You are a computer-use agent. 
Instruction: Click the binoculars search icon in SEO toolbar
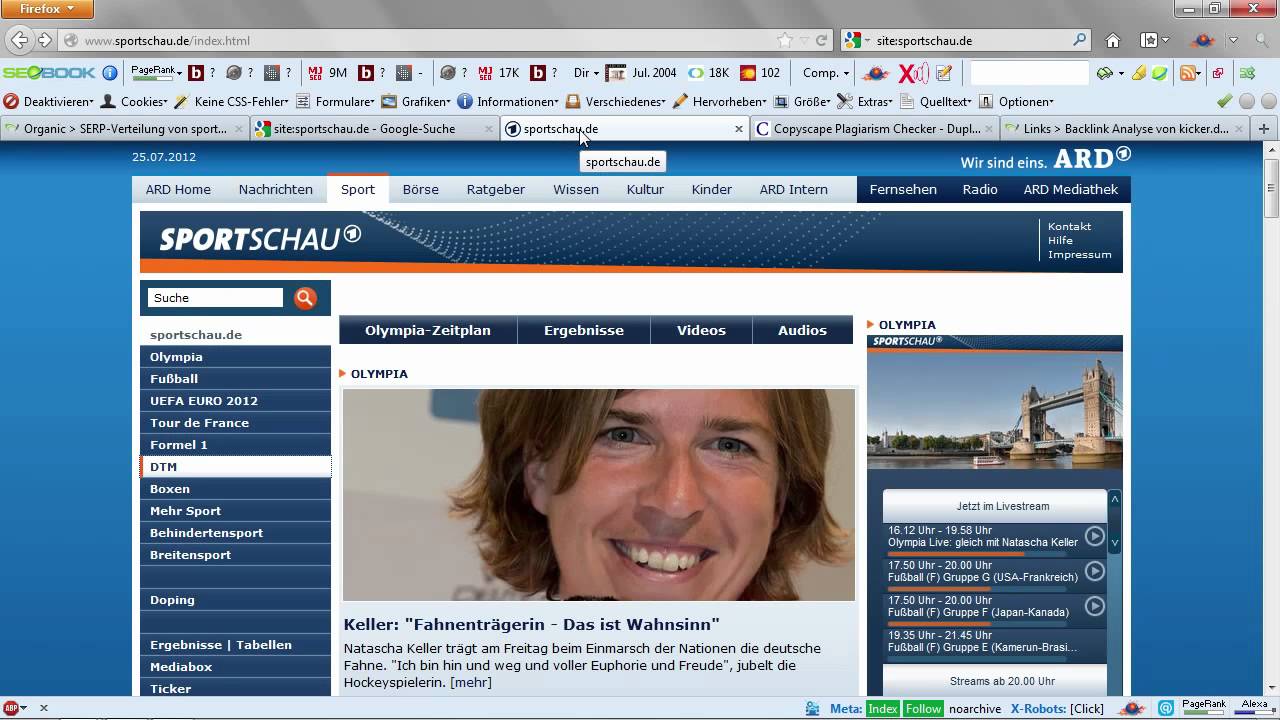click(1104, 73)
